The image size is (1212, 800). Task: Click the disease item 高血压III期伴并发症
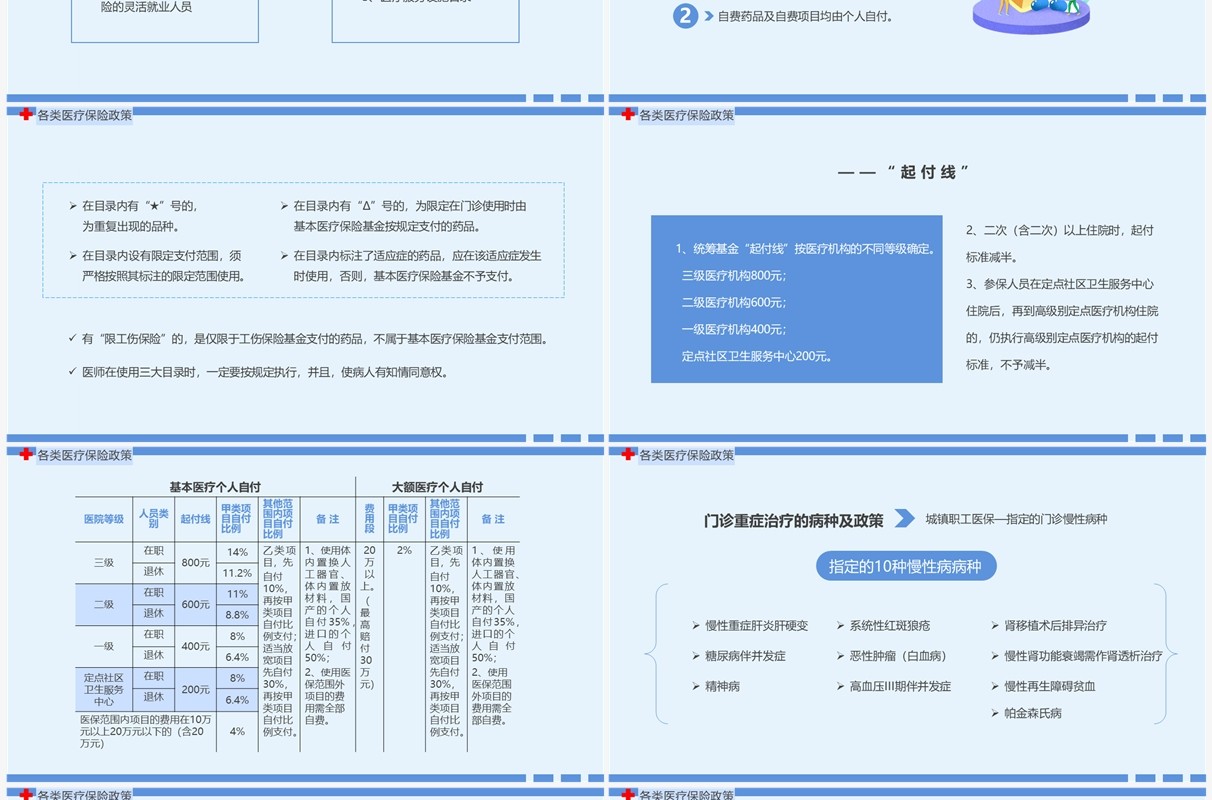tap(894, 686)
